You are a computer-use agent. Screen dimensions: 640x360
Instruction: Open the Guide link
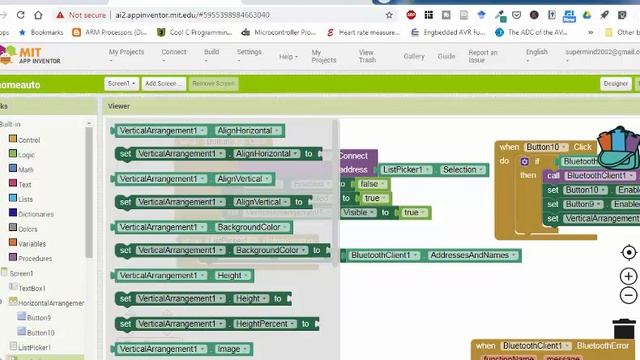tap(446, 56)
